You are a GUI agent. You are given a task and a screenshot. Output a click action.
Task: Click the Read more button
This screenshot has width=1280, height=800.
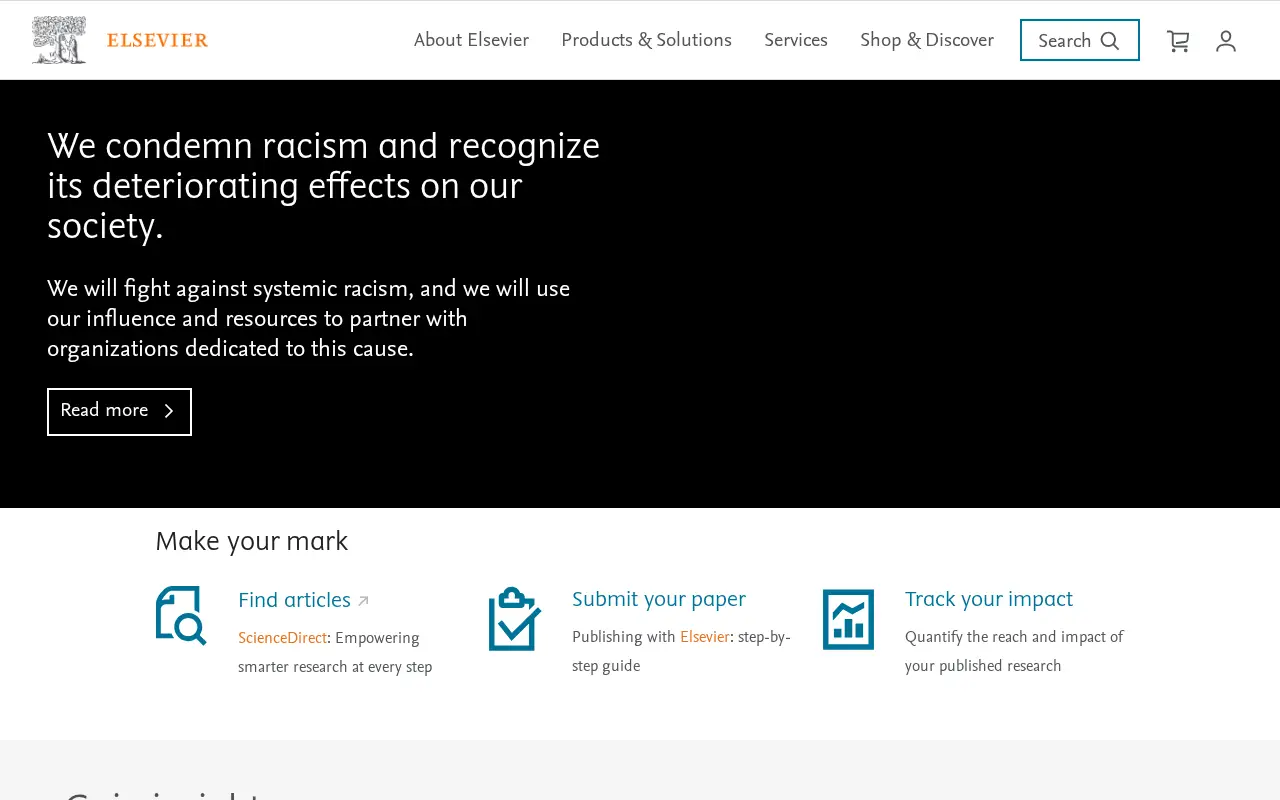click(119, 412)
